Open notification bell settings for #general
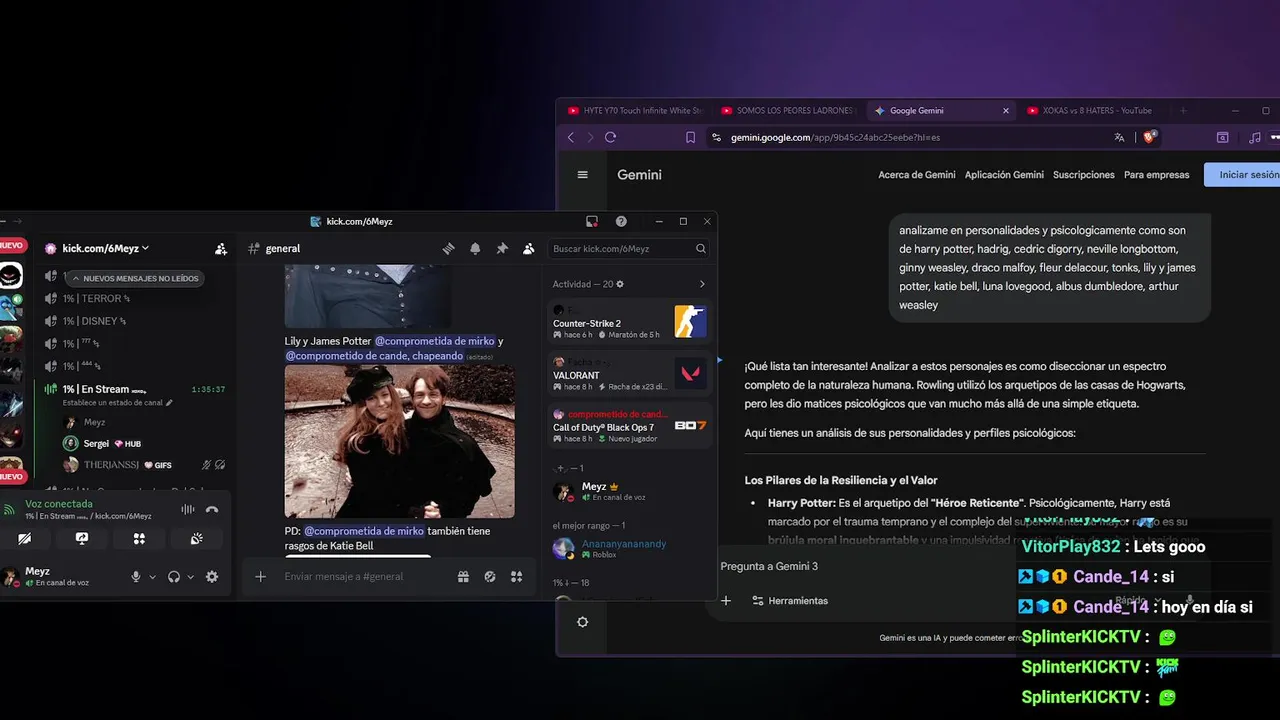1280x720 pixels. (475, 249)
